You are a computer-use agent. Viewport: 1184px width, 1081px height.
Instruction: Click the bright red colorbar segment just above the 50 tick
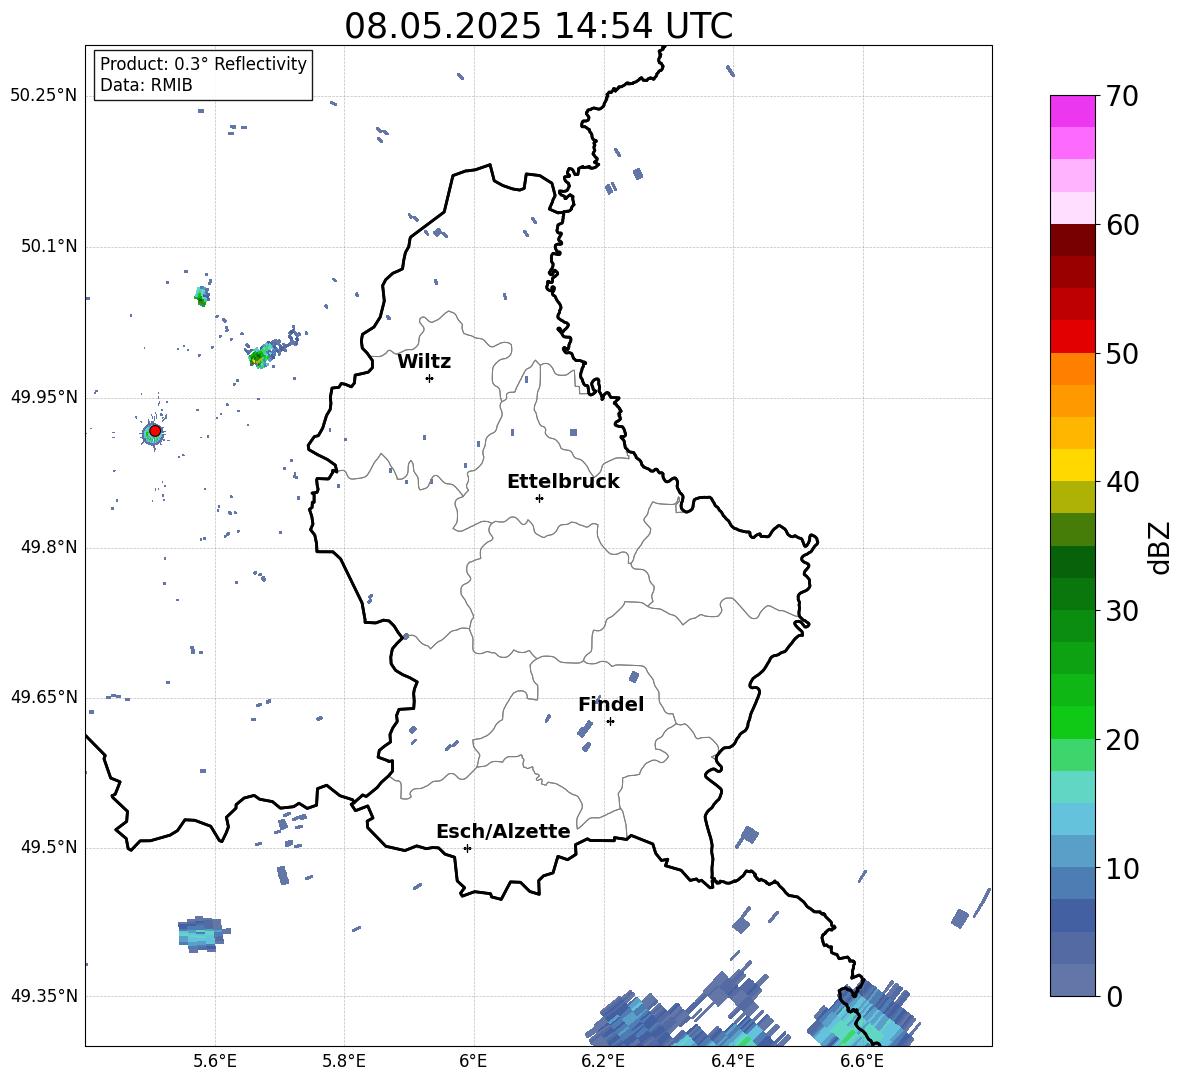click(x=1072, y=337)
